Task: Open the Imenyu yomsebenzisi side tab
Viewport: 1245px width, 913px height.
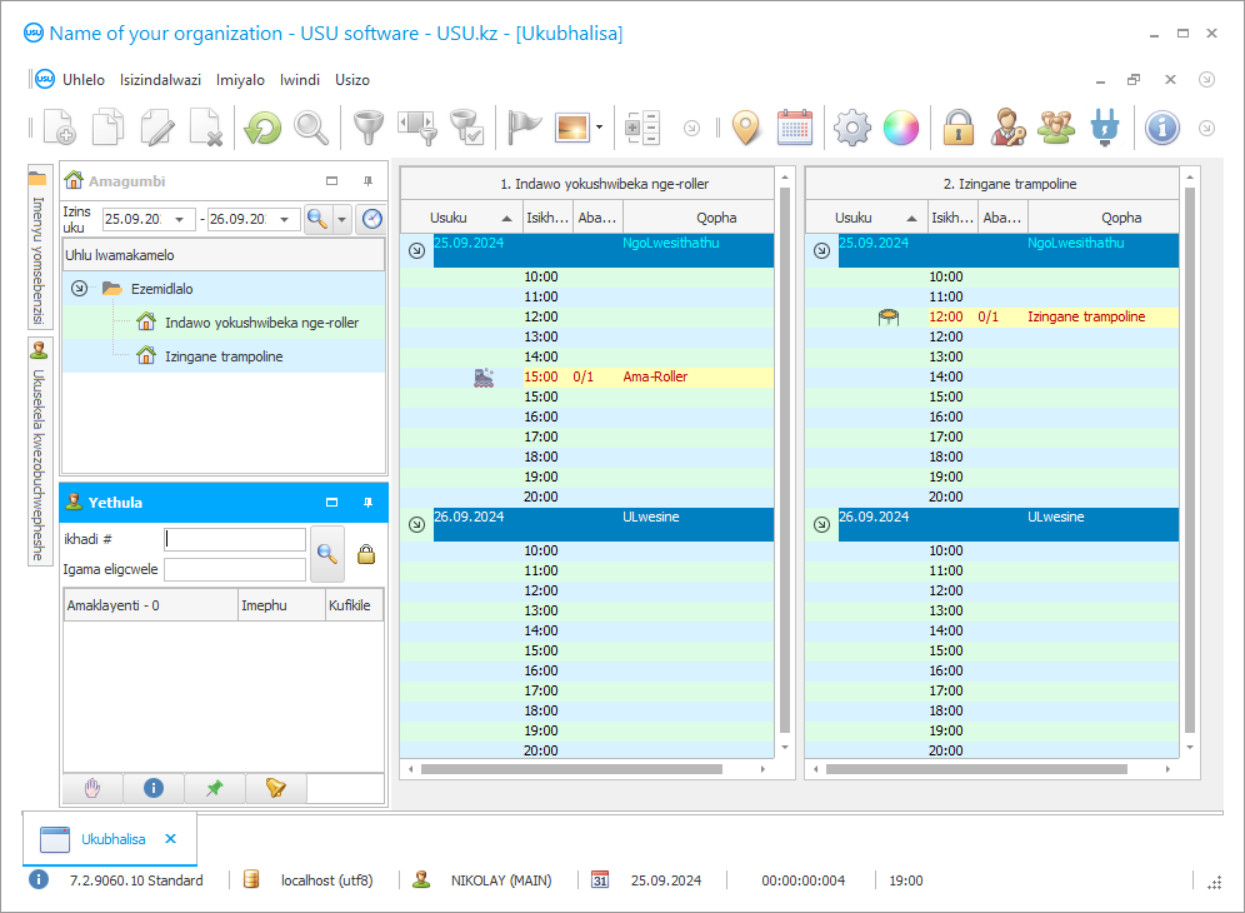Action: click(x=39, y=248)
